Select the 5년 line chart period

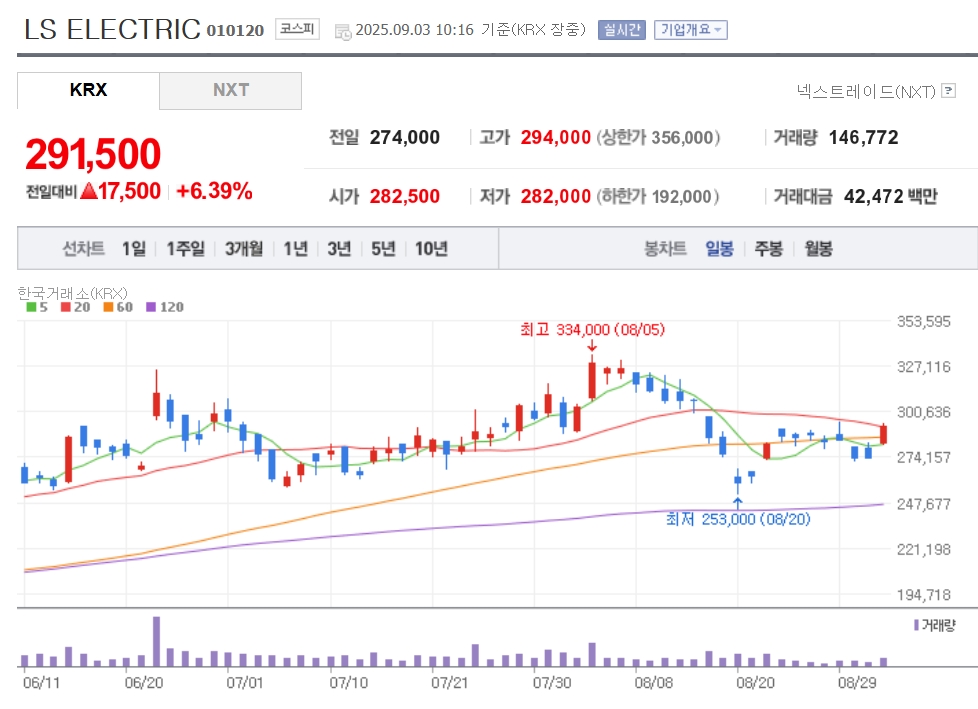[383, 249]
